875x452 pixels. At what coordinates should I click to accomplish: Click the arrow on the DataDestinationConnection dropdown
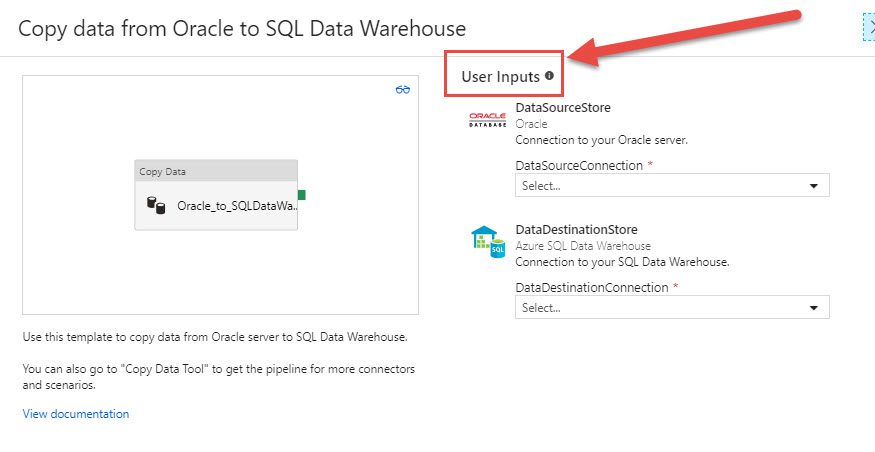click(x=814, y=308)
